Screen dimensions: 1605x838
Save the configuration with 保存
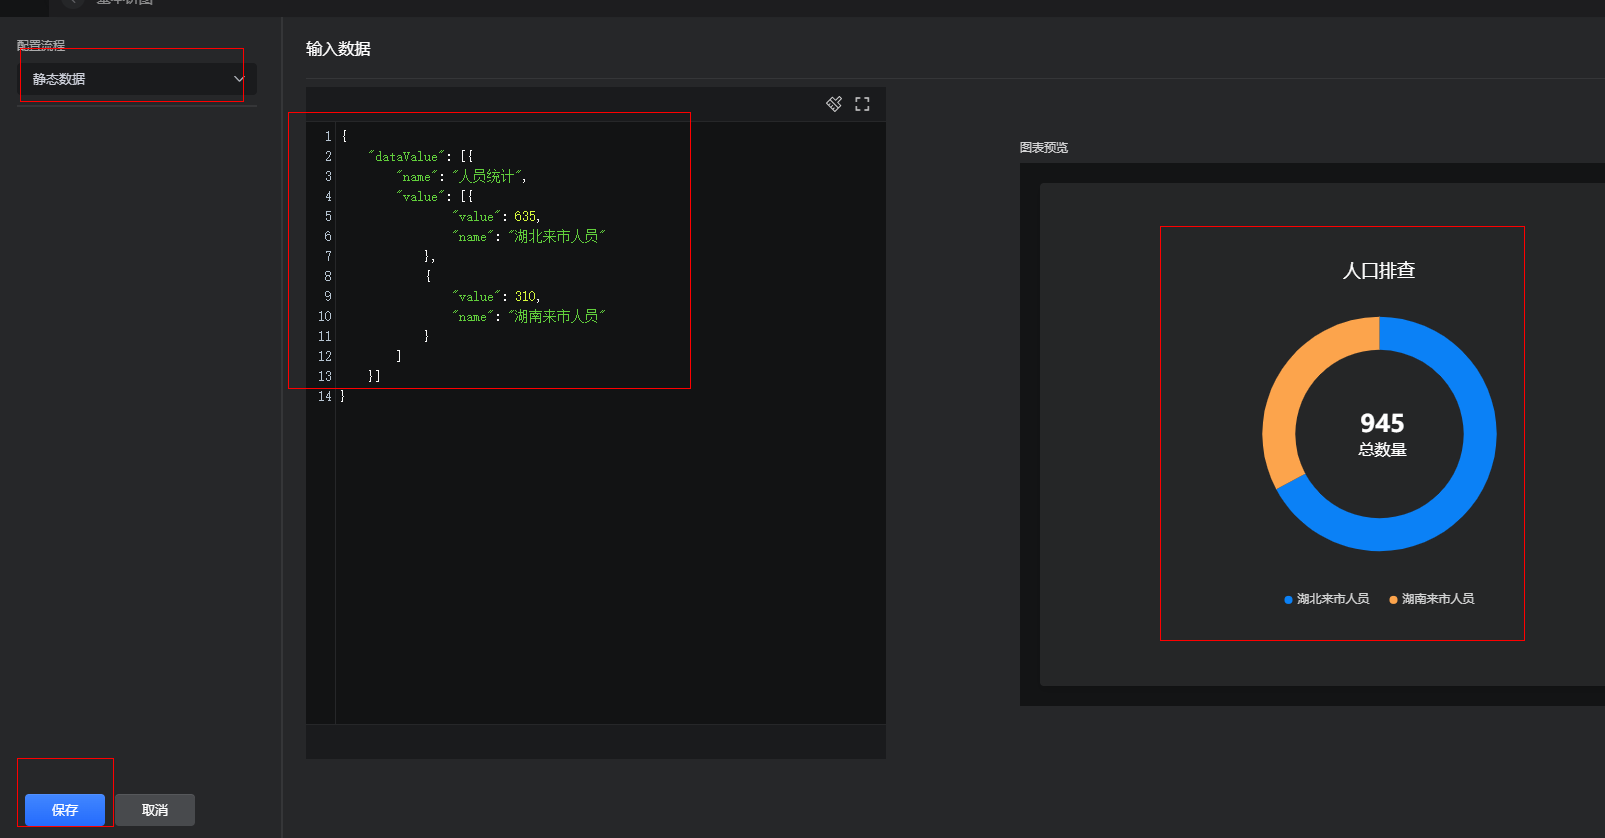pyautogui.click(x=65, y=810)
